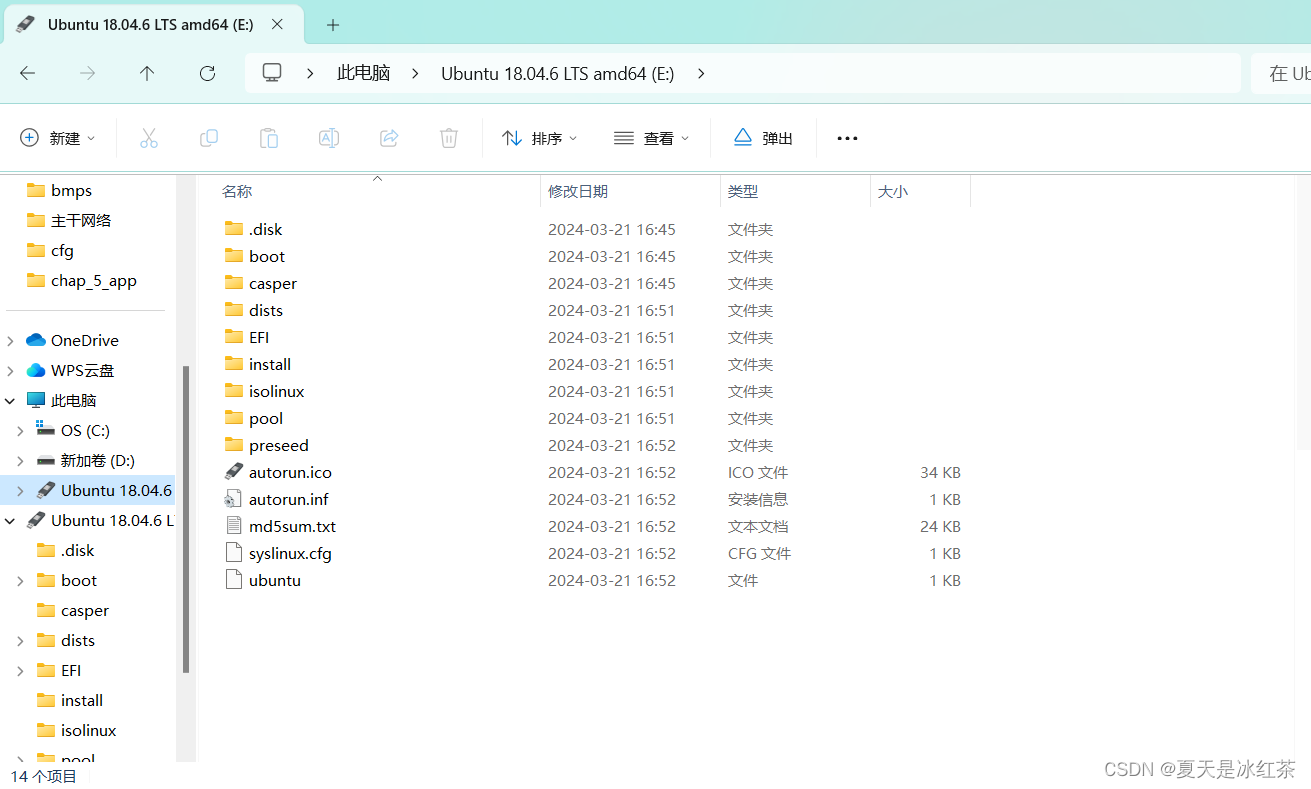Click the 14 个项目 status bar text
The height and width of the screenshot is (789, 1311).
click(44, 776)
